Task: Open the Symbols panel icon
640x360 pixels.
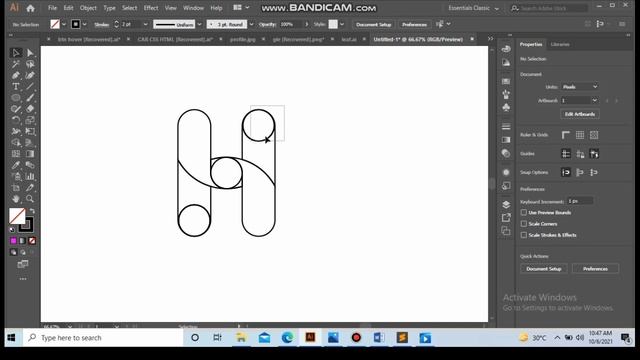Action: 506,107
